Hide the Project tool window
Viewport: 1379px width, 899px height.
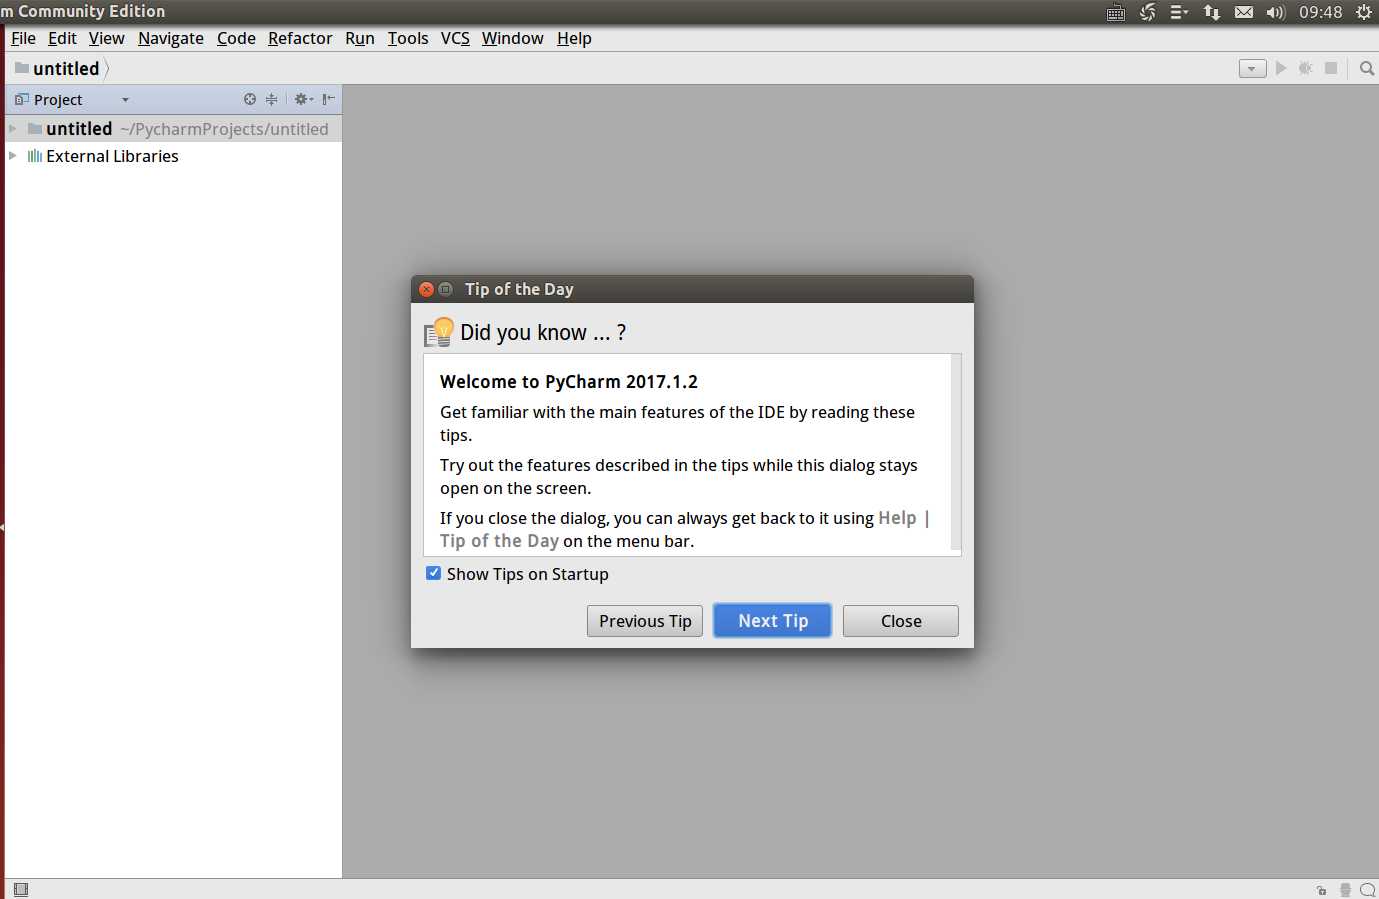coord(328,99)
